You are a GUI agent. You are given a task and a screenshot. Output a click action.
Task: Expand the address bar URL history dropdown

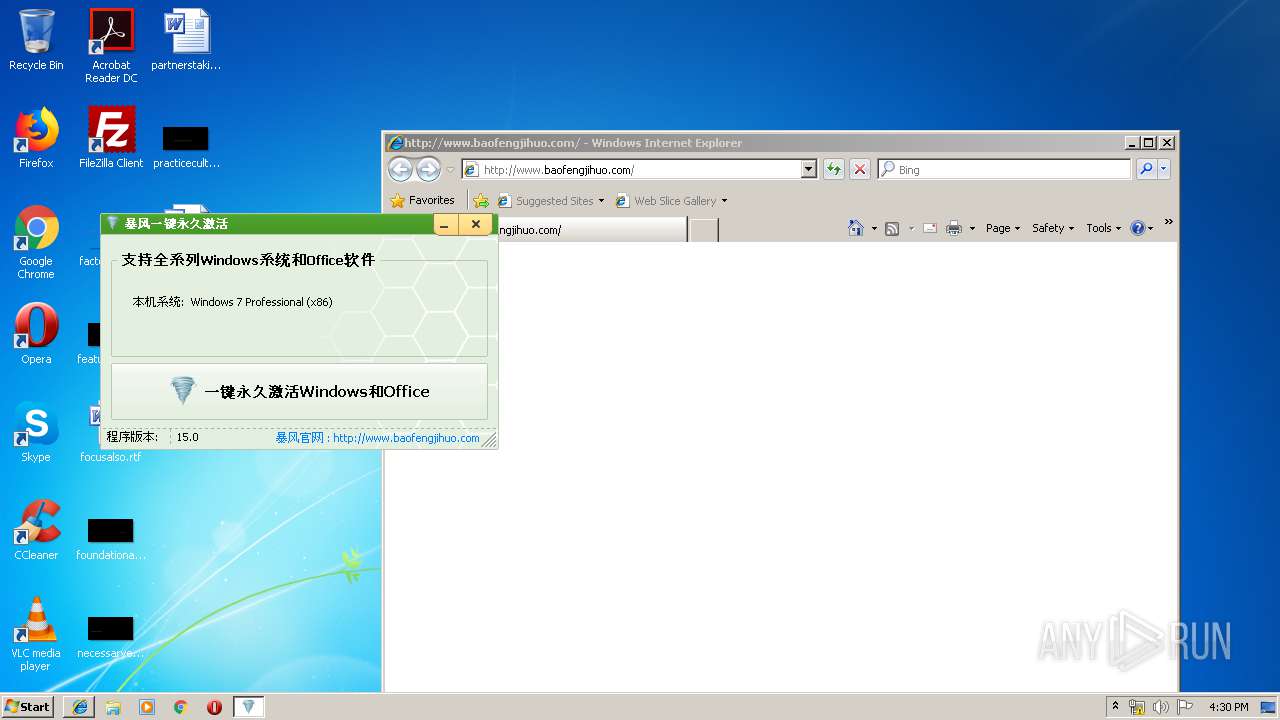pyautogui.click(x=809, y=170)
